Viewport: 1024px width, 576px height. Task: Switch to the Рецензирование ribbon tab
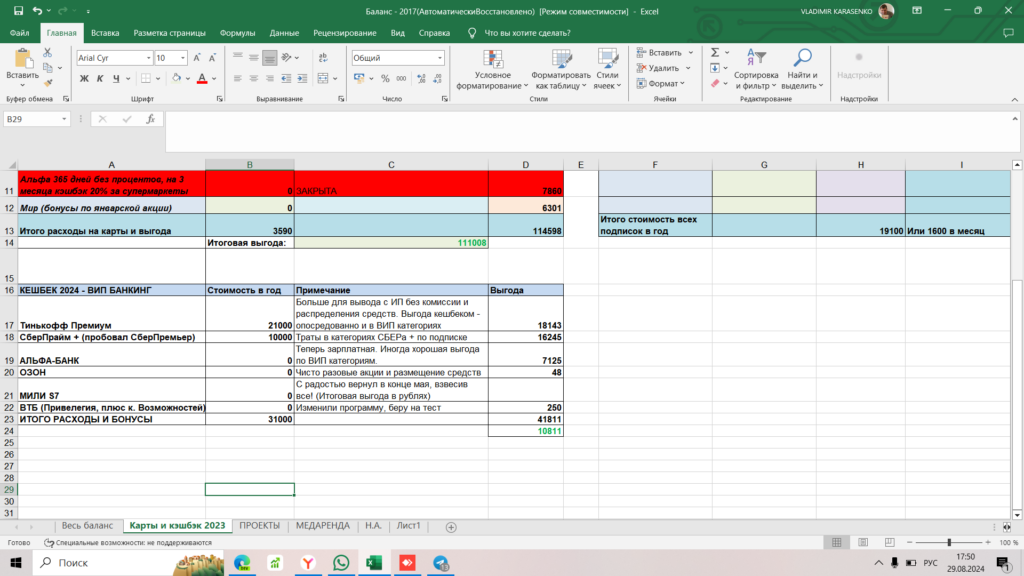pos(344,33)
